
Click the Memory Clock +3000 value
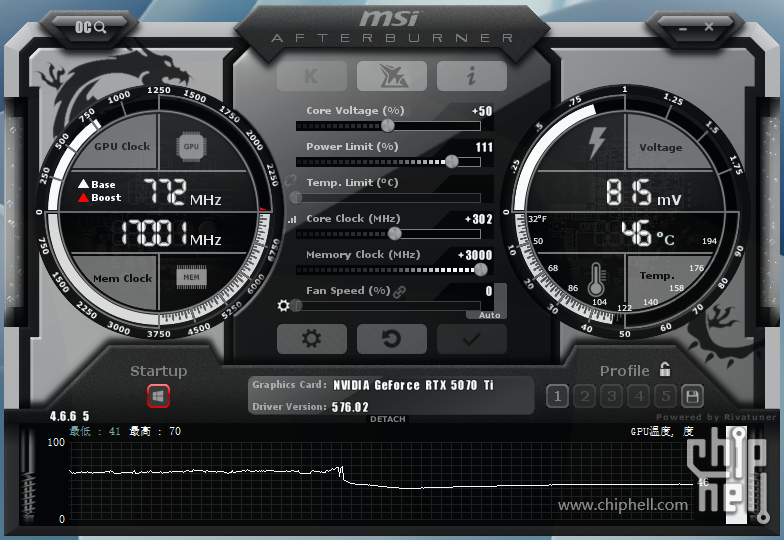tap(475, 255)
